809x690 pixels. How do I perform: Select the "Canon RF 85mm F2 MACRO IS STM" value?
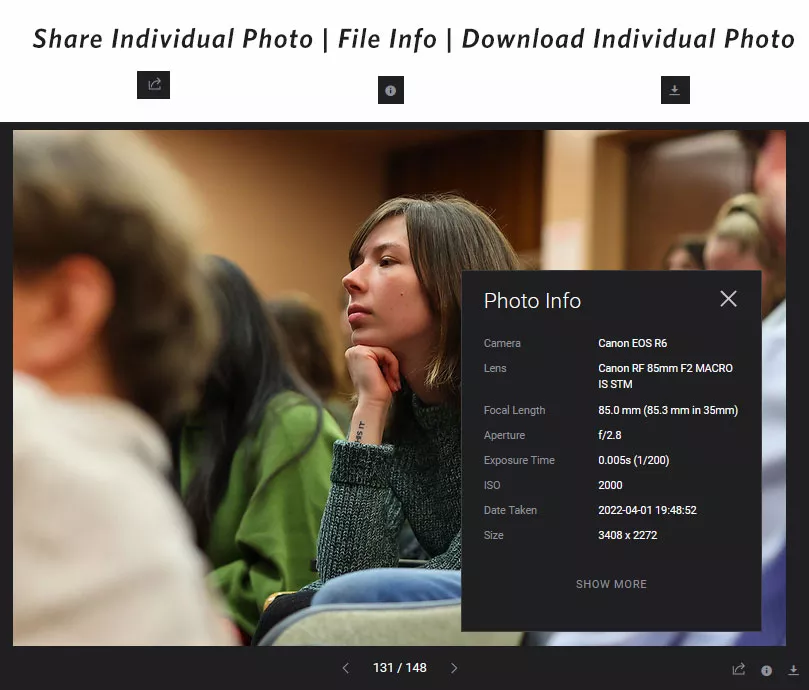666,376
